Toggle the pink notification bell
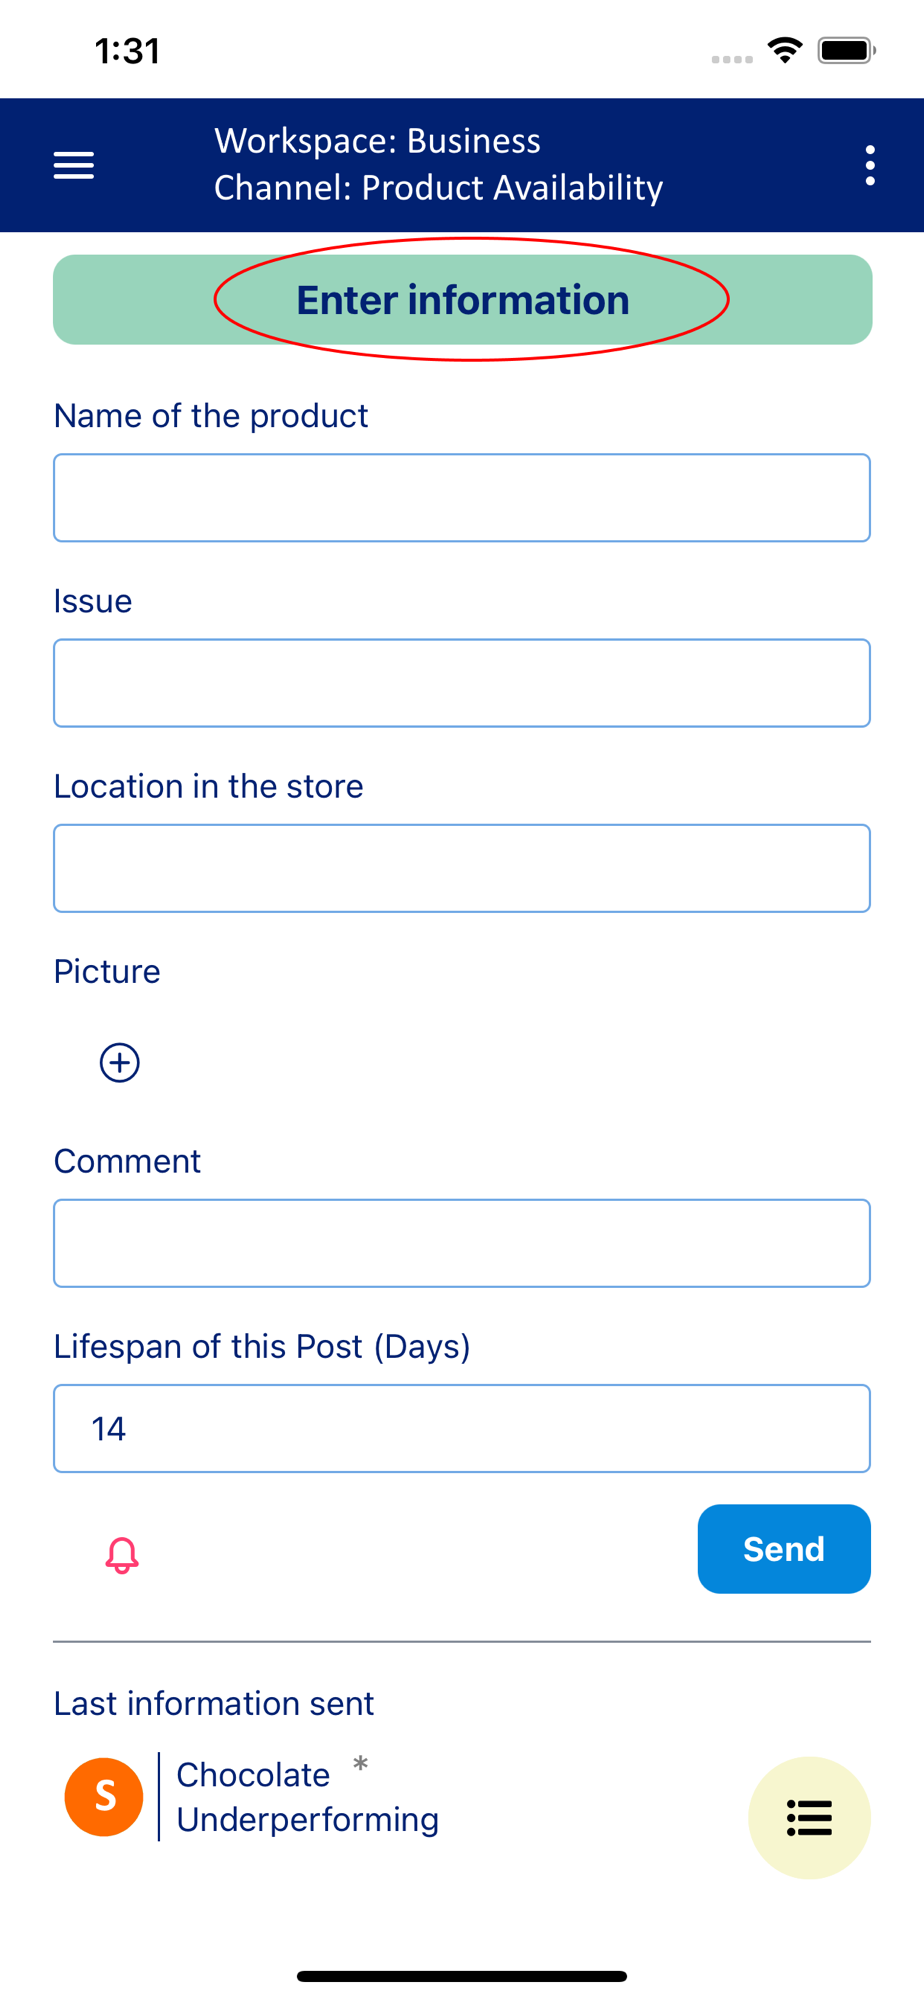The height and width of the screenshot is (2000, 924). tap(122, 1555)
